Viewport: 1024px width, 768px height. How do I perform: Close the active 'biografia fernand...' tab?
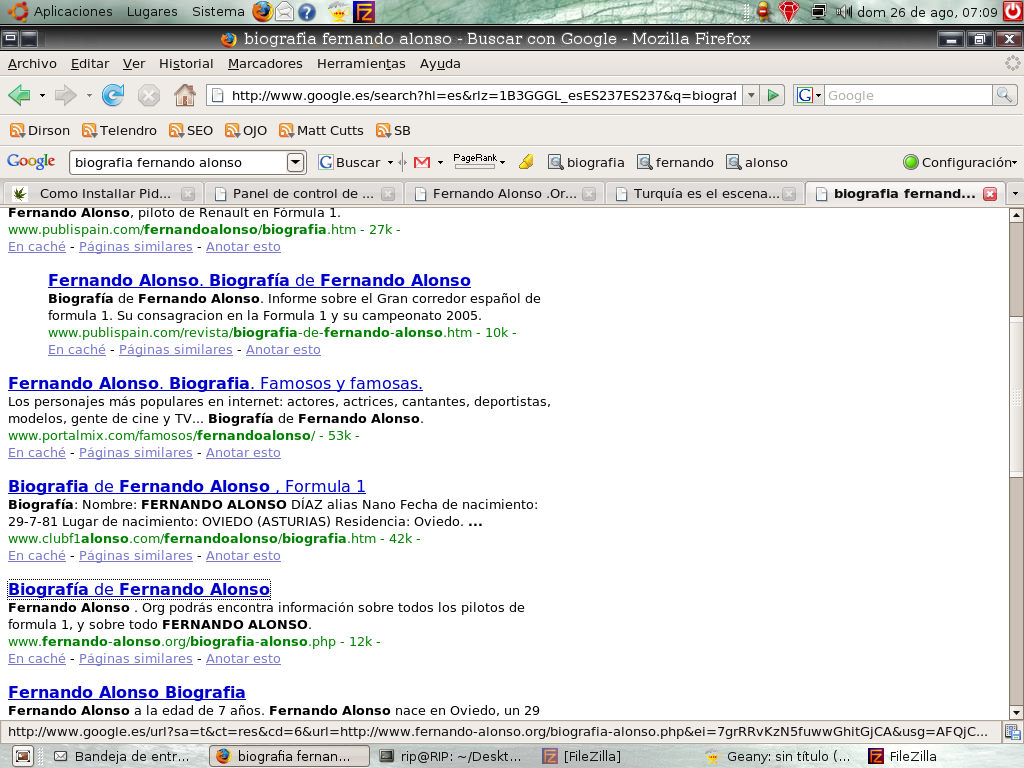coord(990,193)
